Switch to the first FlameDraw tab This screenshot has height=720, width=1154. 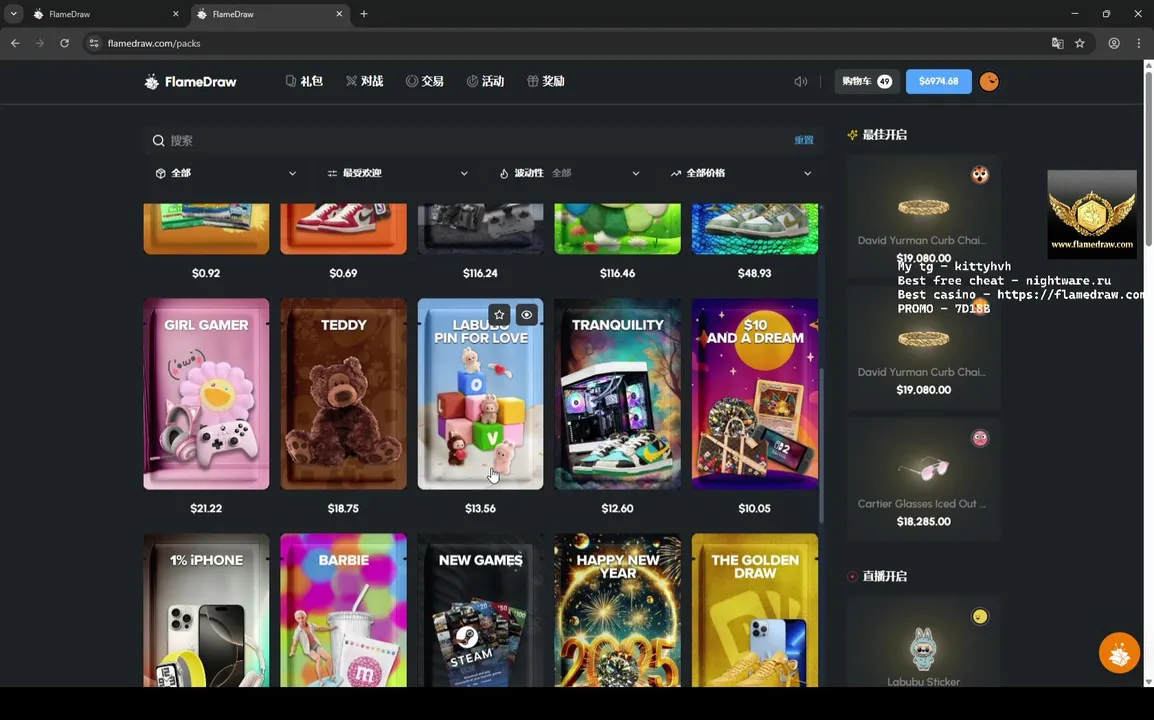(107, 14)
